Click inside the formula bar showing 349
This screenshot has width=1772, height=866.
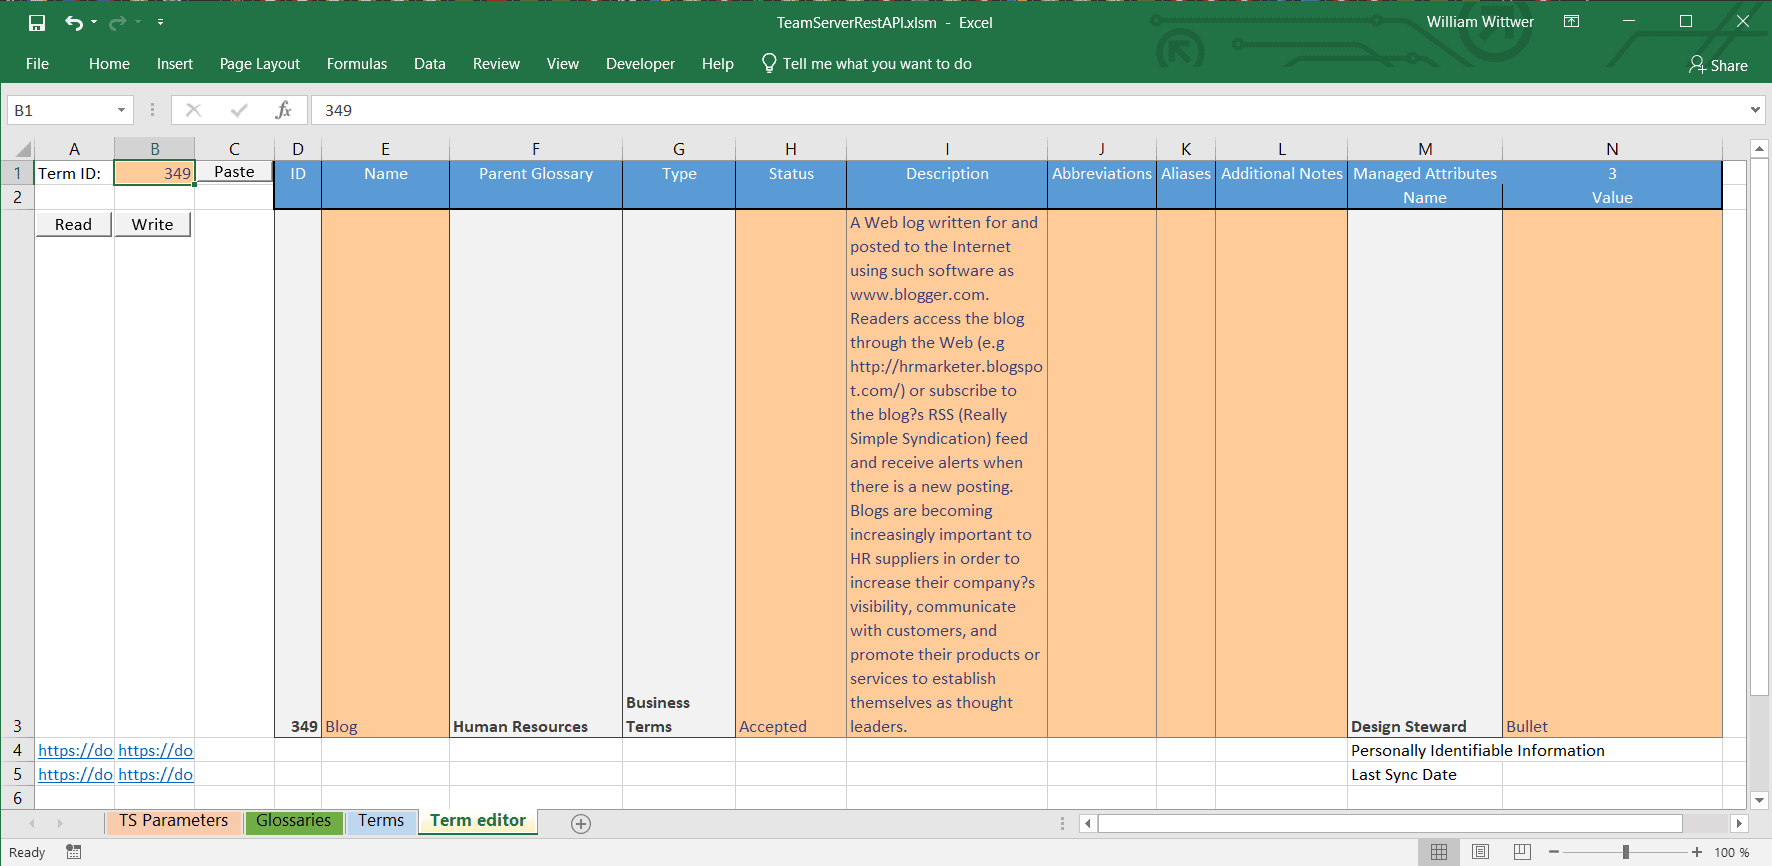pos(1030,110)
